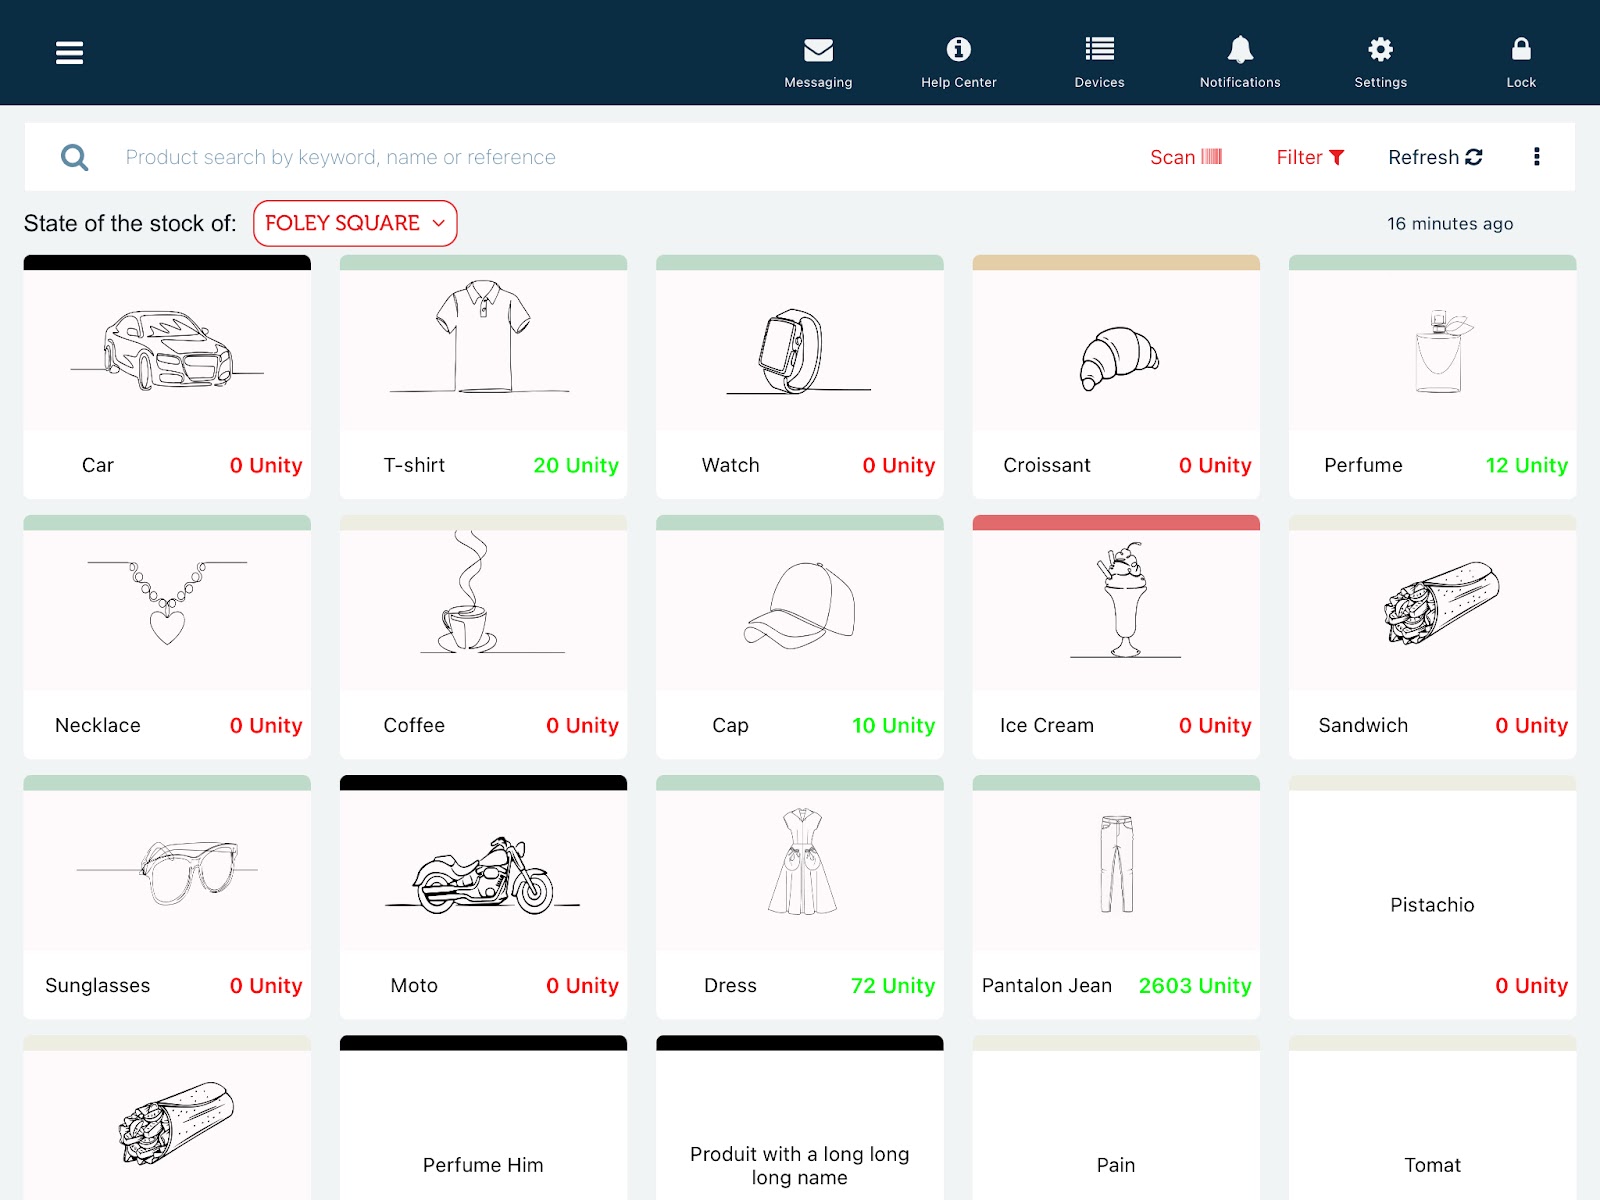Open Devices list
This screenshot has height=1200, width=1600.
point(1099,62)
